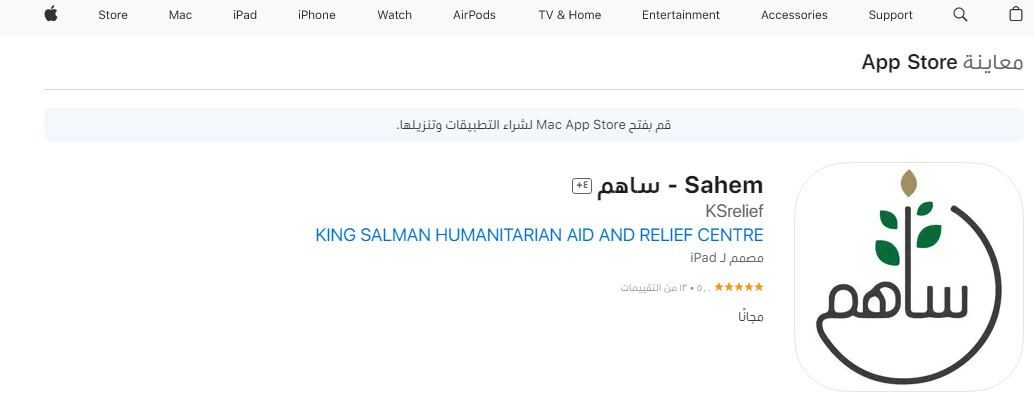Screen dimensions: 1034x417
Task: Select iPhone in the navigation bar
Action: click(317, 15)
